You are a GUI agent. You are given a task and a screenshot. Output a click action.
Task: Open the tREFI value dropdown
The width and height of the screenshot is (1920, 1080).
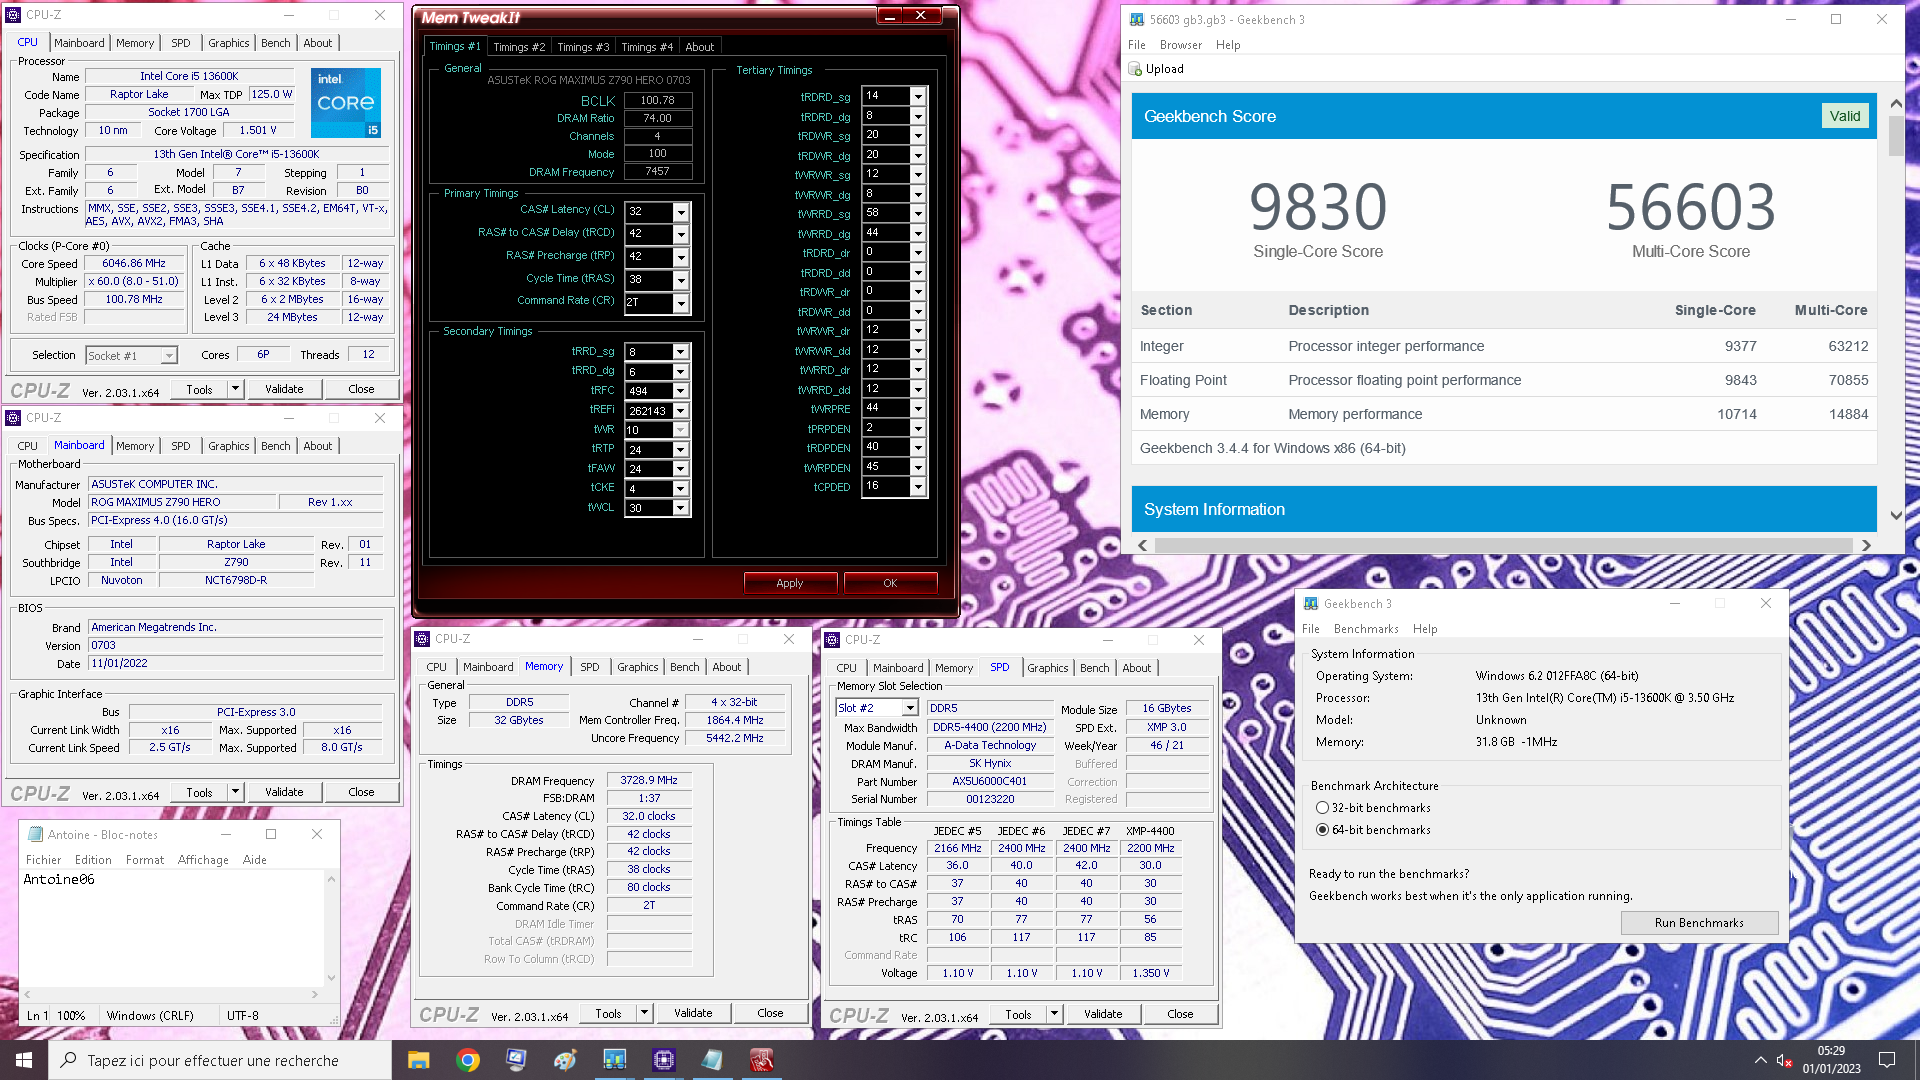click(x=681, y=411)
